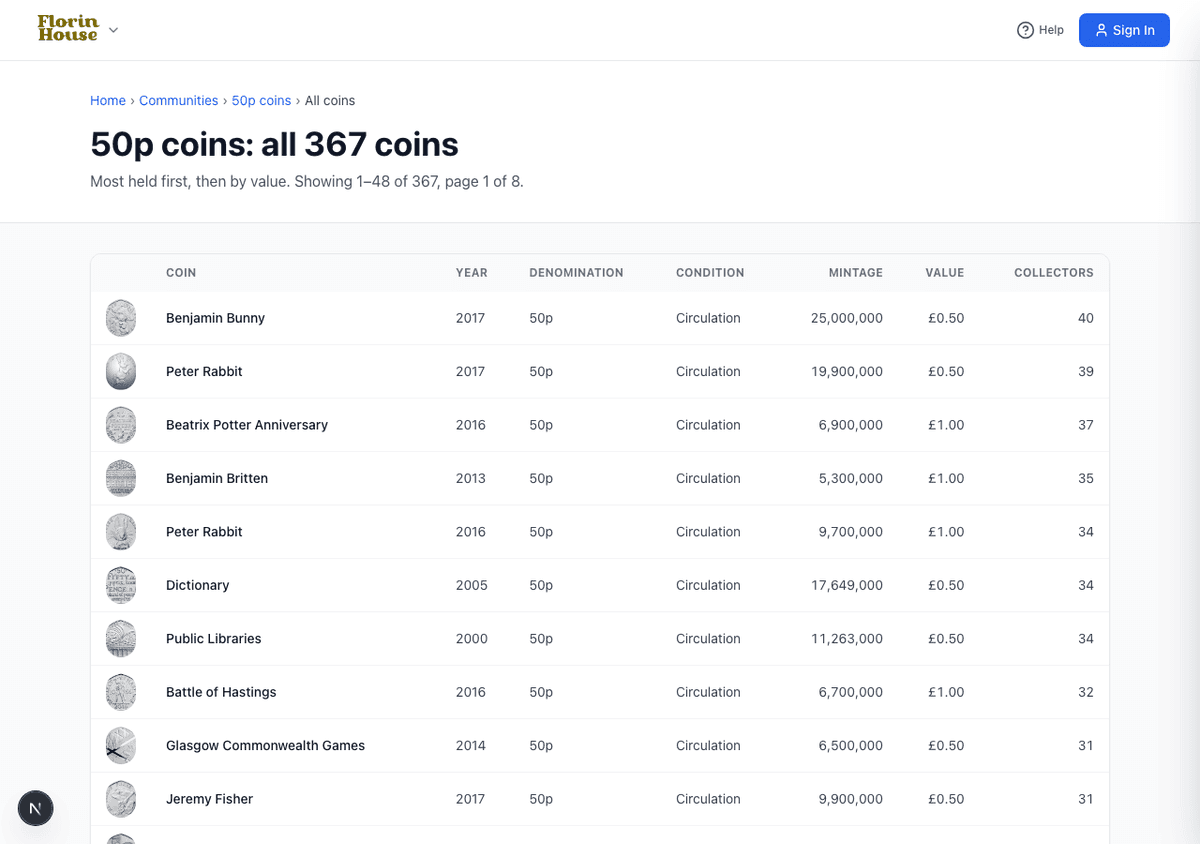Click £0.50 value in Jeremy Fisher row
The width and height of the screenshot is (1200, 844).
pyautogui.click(x=946, y=799)
